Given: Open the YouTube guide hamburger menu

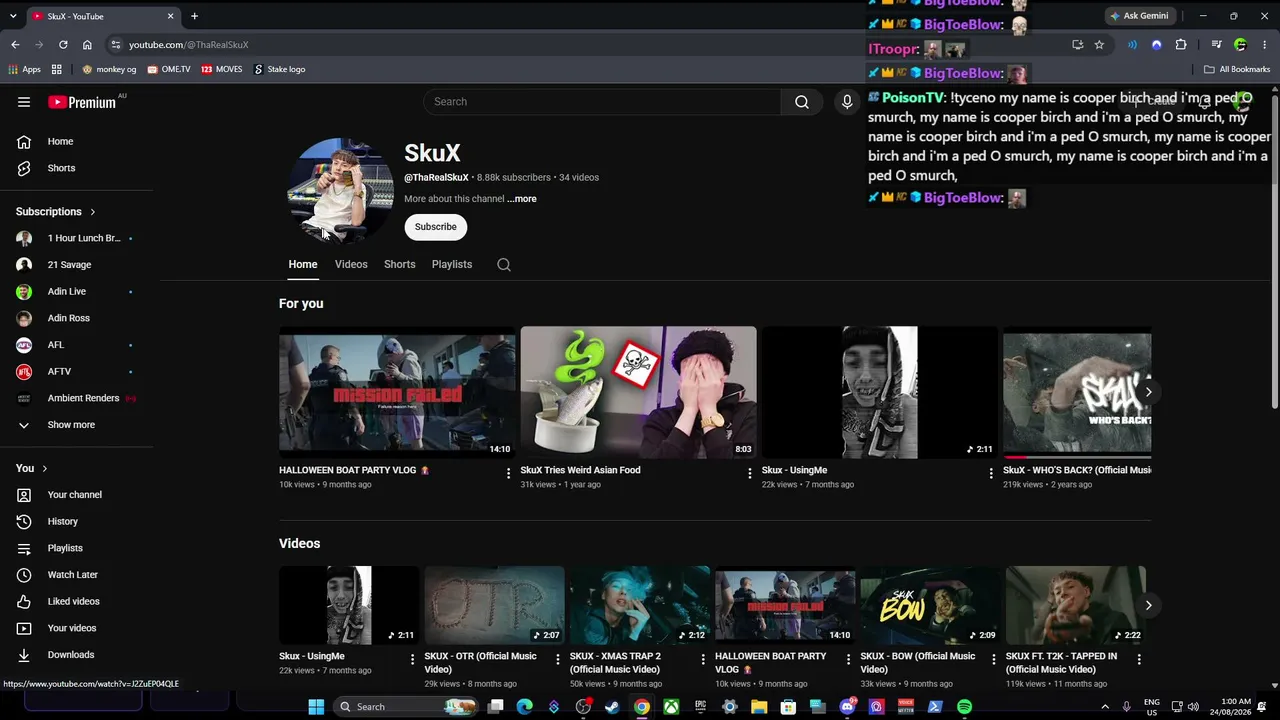Looking at the screenshot, I should coord(24,102).
